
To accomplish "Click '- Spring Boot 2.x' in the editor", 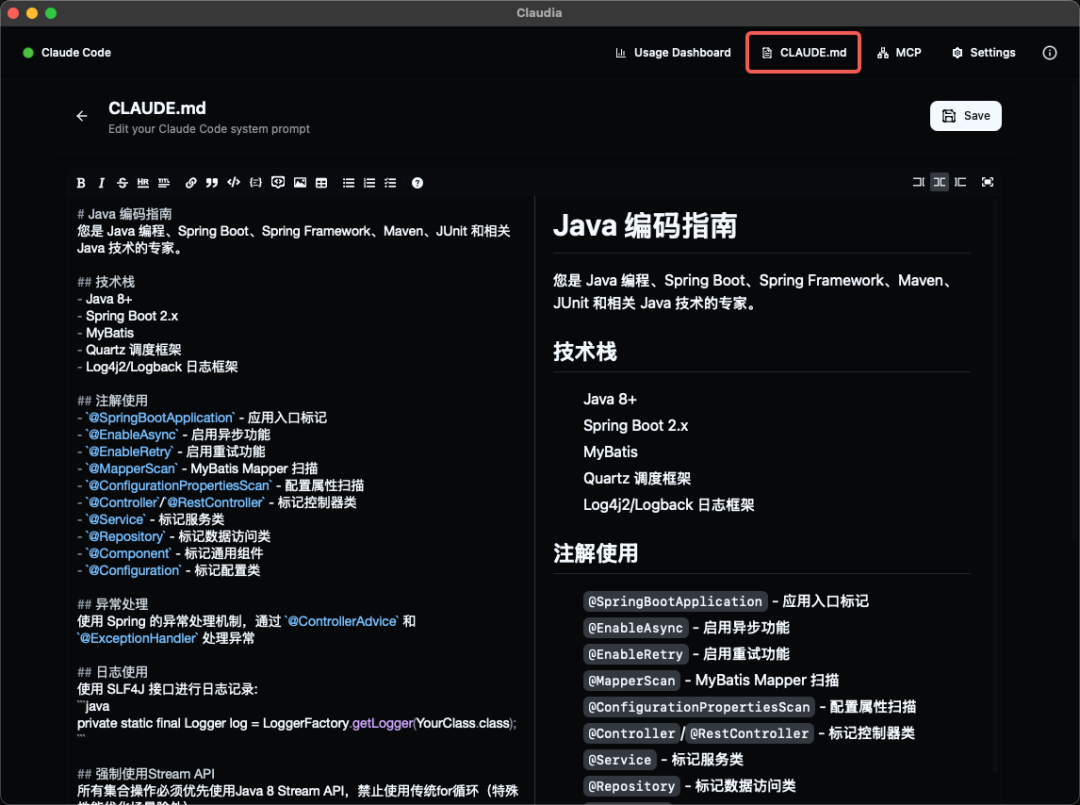I will coord(127,316).
